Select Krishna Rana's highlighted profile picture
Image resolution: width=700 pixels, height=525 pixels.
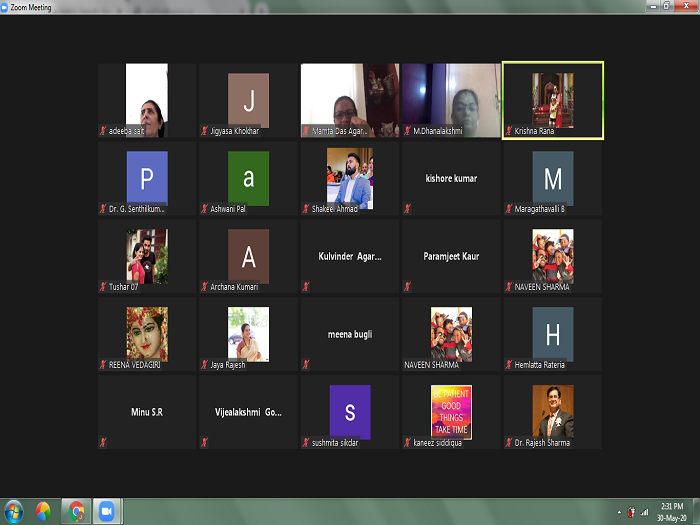pos(553,100)
